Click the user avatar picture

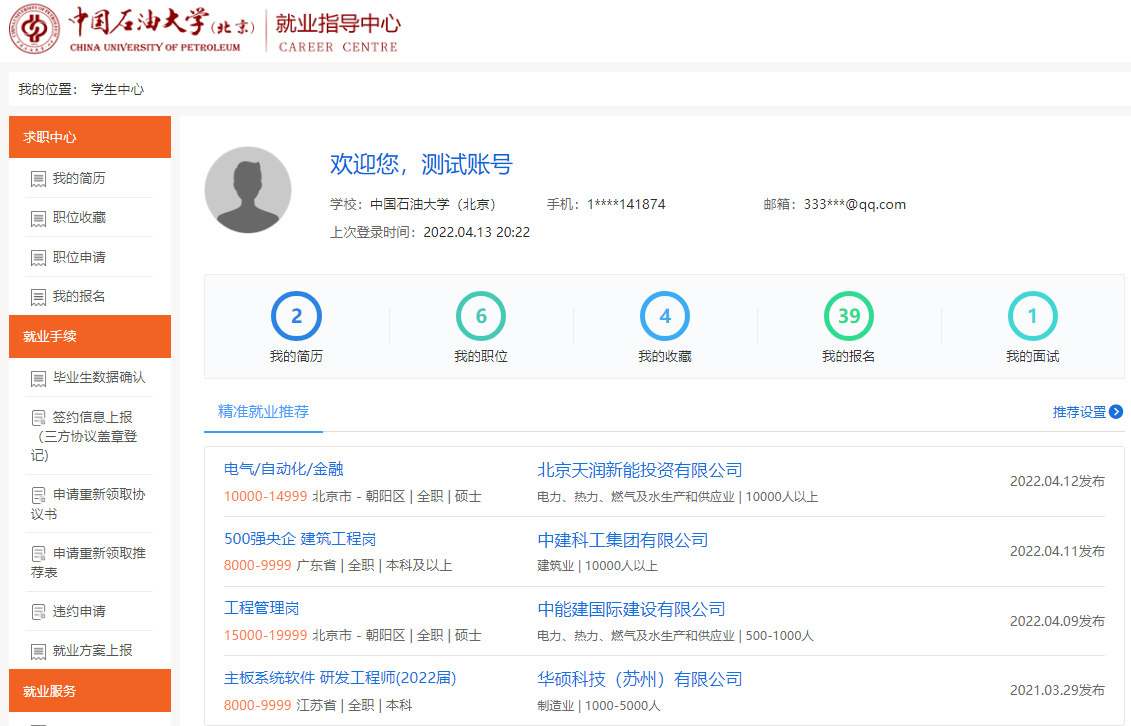[x=248, y=190]
